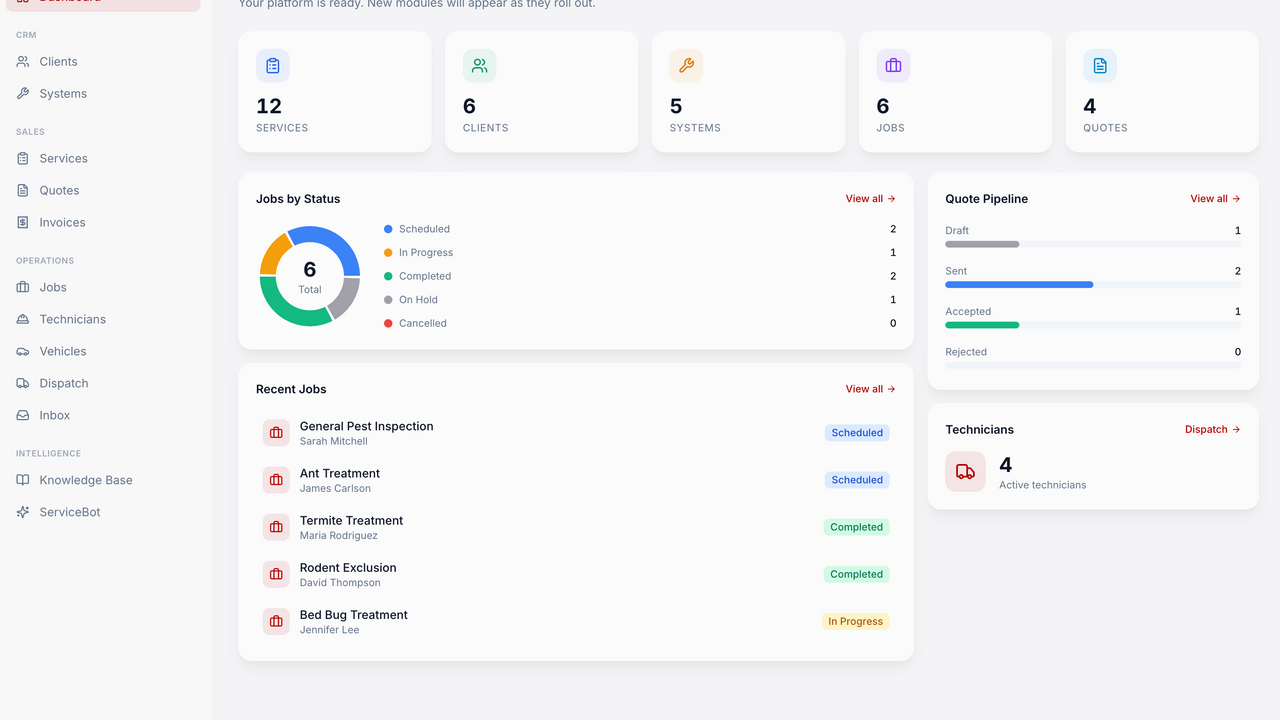The height and width of the screenshot is (720, 1280).
Task: Open the Dispatch link in Technicians card
Action: pos(1213,430)
